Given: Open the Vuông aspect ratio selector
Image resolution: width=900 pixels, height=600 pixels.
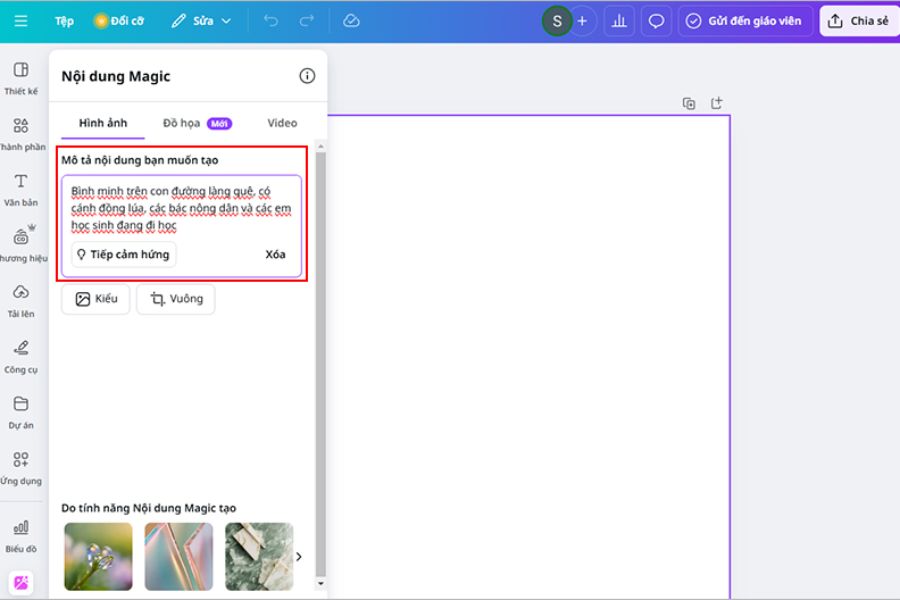Looking at the screenshot, I should pyautogui.click(x=176, y=299).
